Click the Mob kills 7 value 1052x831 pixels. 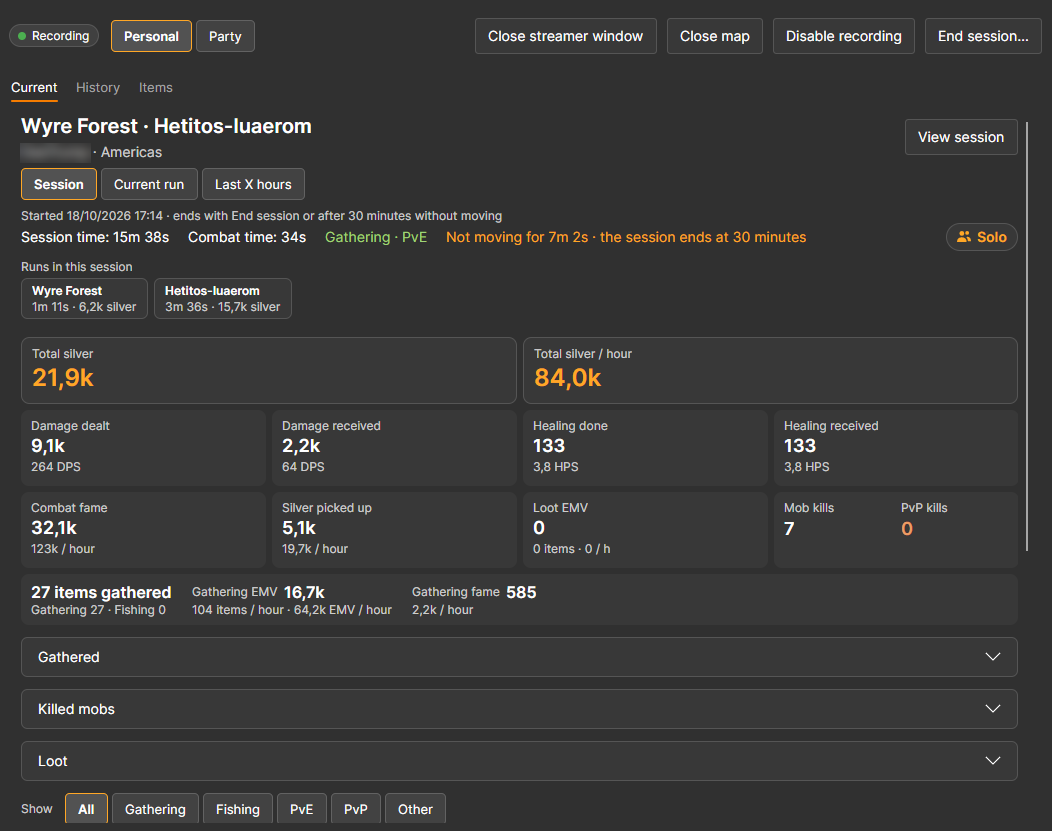click(789, 529)
